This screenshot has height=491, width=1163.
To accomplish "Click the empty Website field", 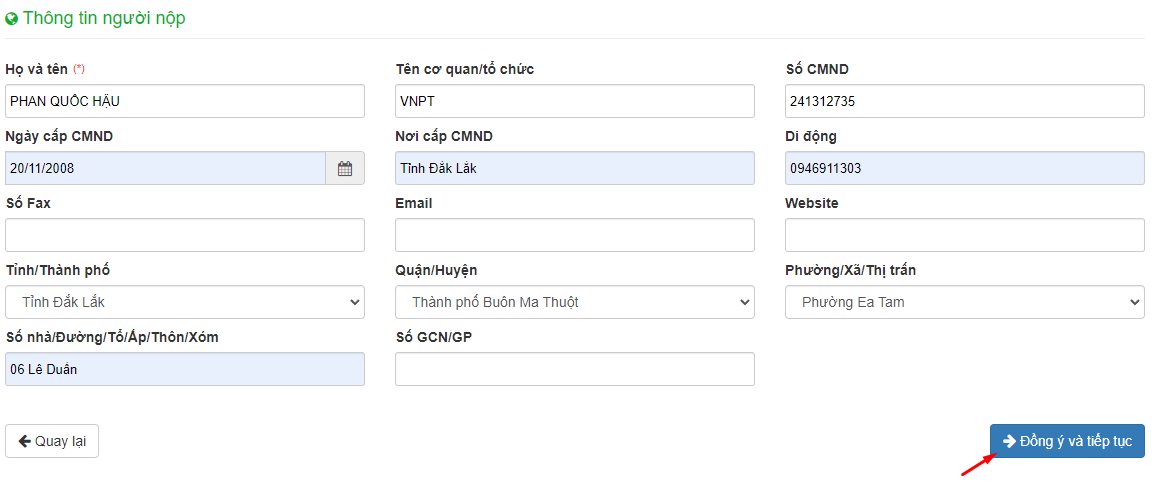I will [965, 235].
